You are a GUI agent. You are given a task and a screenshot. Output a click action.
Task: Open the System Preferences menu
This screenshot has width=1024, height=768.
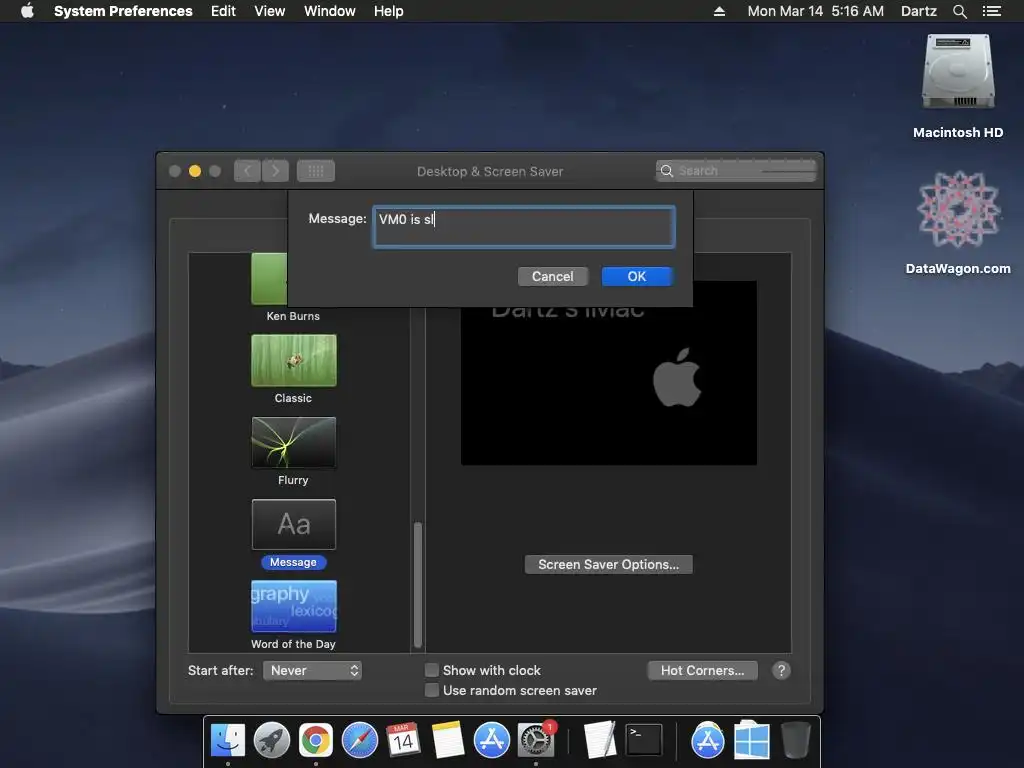pyautogui.click(x=123, y=11)
